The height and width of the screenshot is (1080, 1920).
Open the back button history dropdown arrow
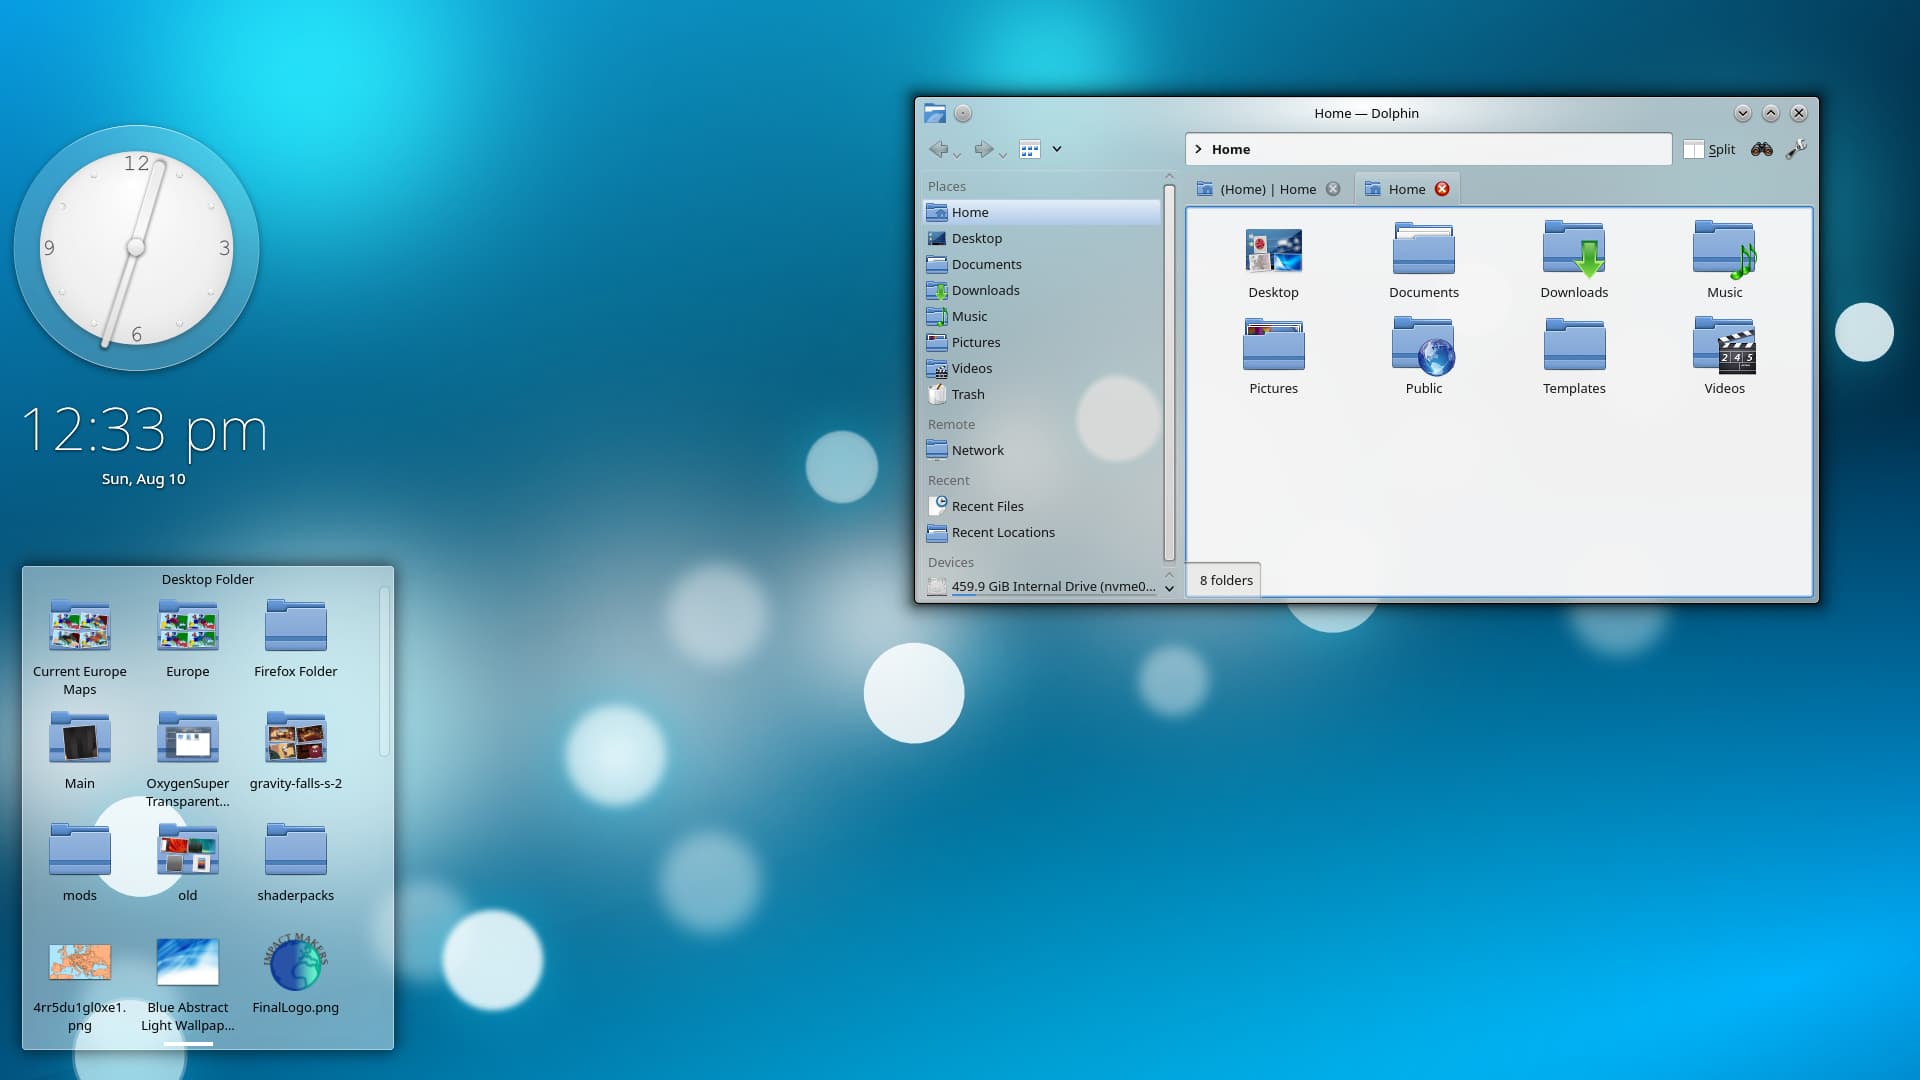(957, 155)
